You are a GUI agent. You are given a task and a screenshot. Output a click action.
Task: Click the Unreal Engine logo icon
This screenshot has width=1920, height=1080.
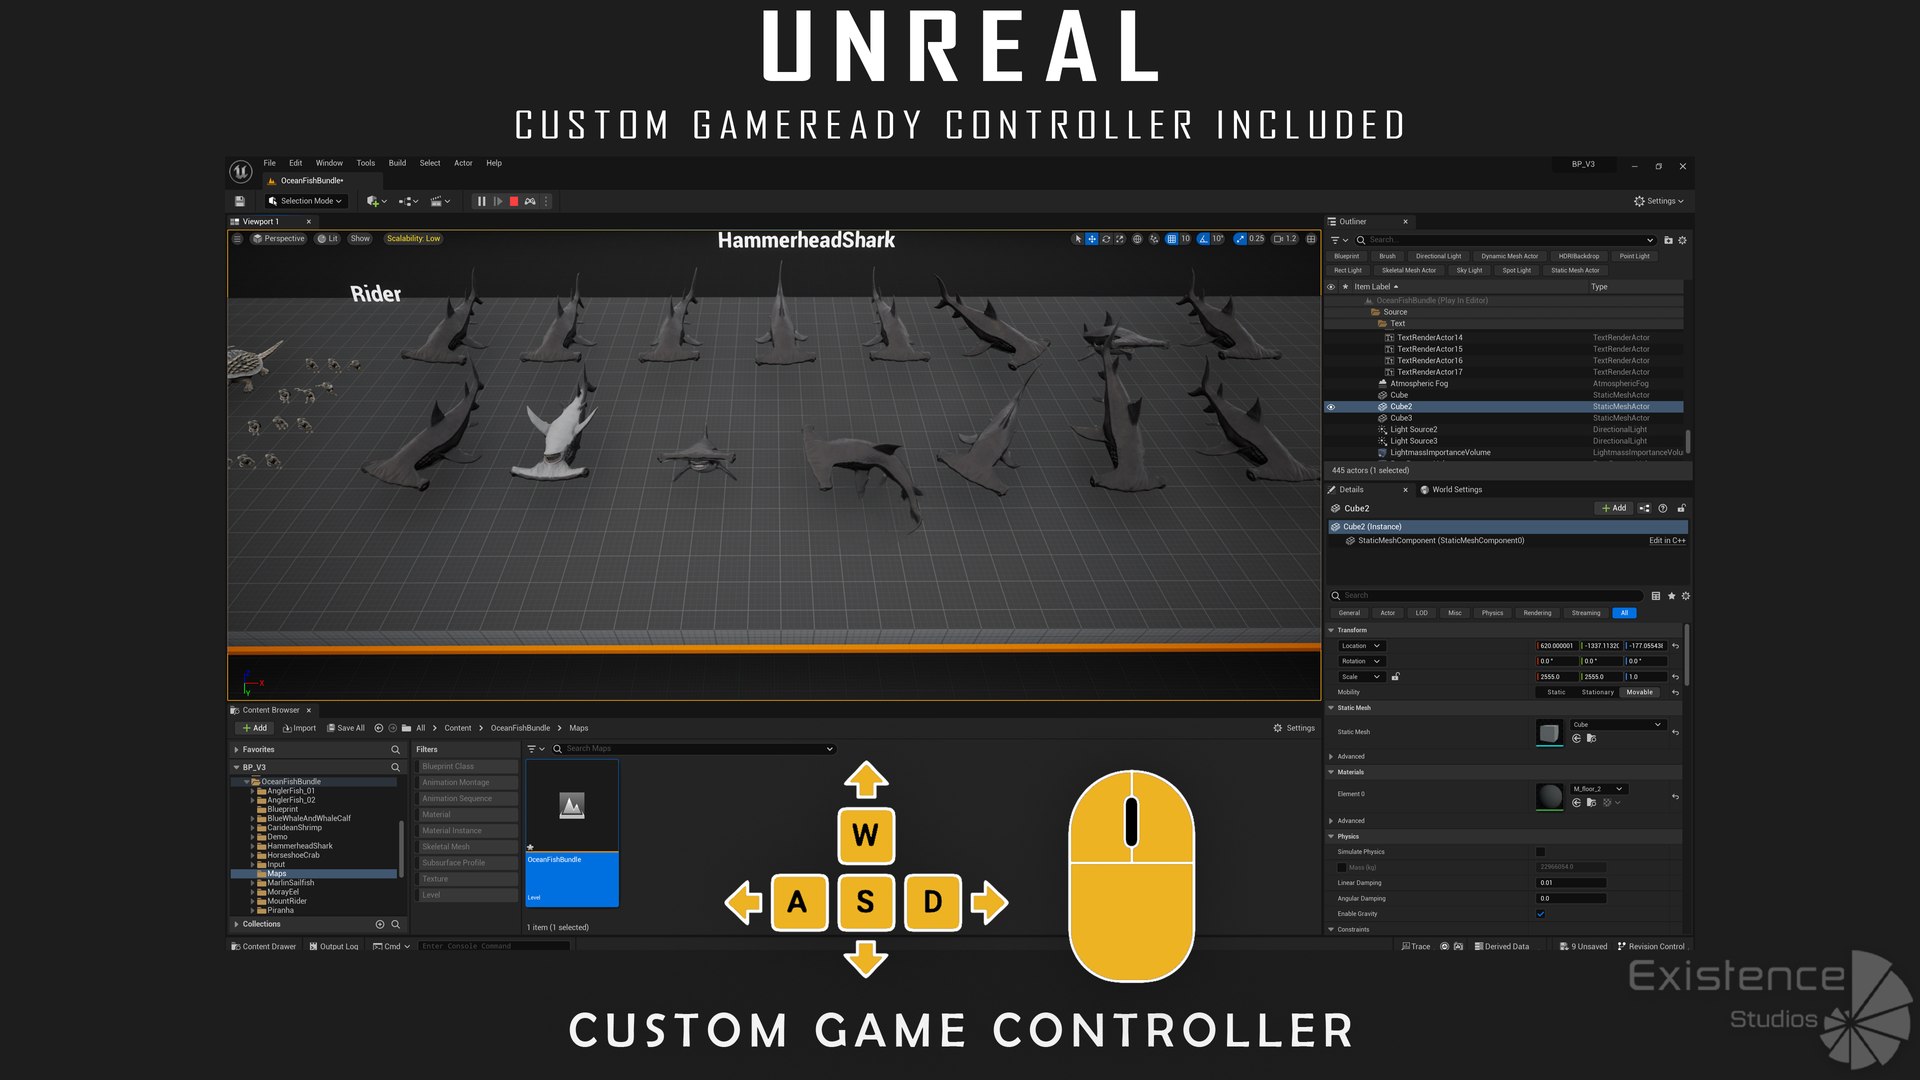point(241,171)
